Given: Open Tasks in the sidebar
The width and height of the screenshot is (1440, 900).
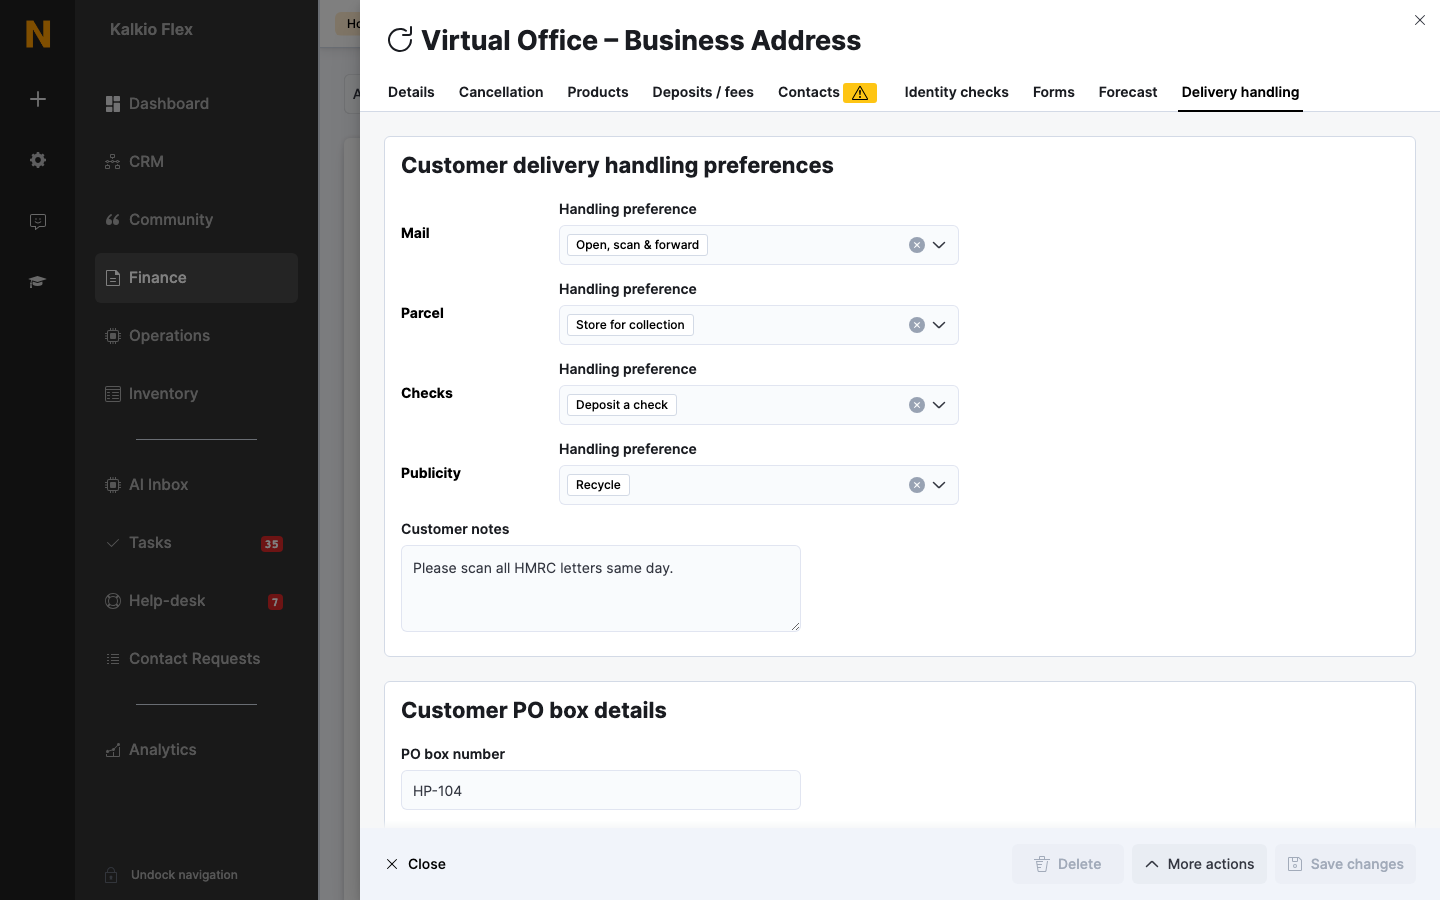Looking at the screenshot, I should [x=196, y=543].
